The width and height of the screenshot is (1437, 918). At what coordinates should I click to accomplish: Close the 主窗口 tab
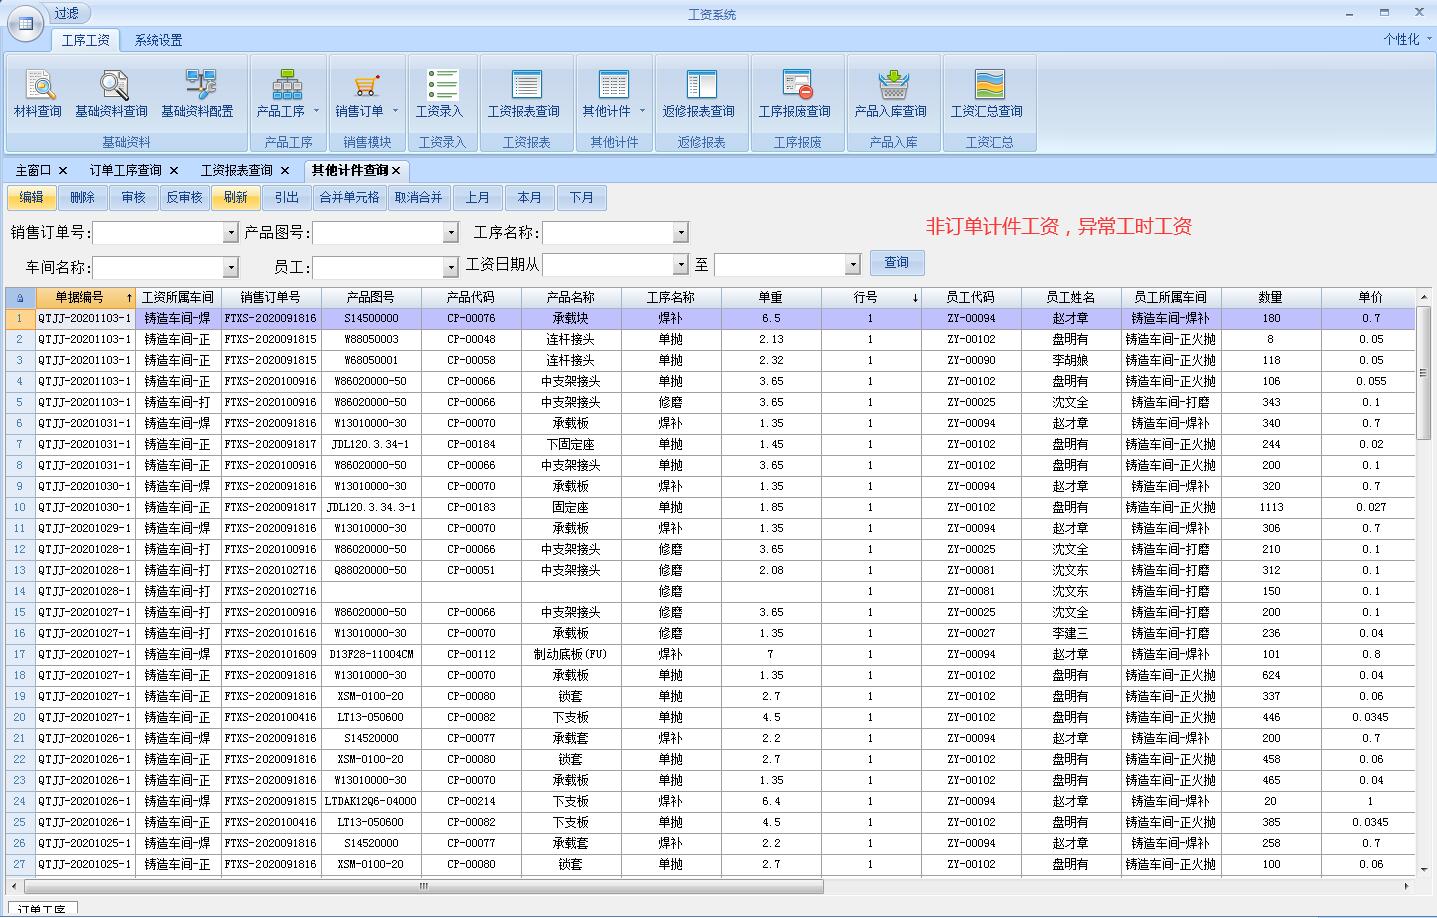(63, 171)
